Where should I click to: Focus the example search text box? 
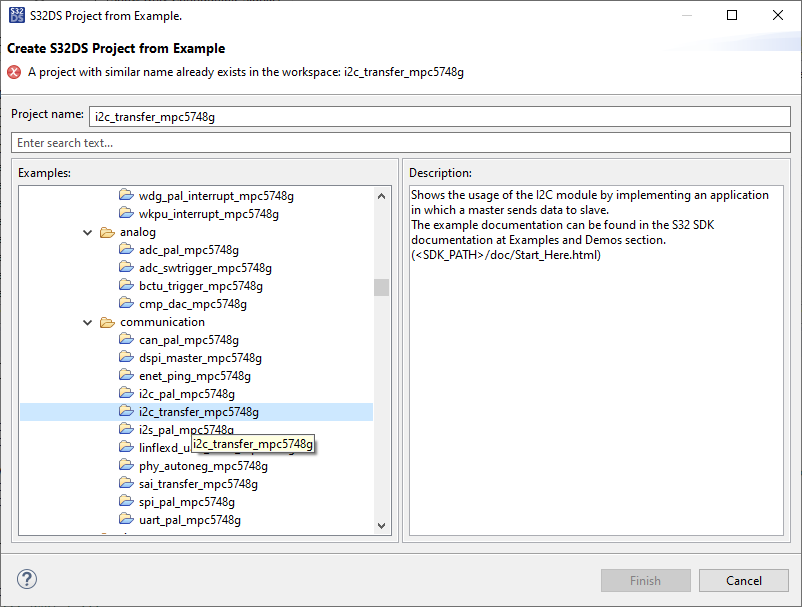click(400, 143)
